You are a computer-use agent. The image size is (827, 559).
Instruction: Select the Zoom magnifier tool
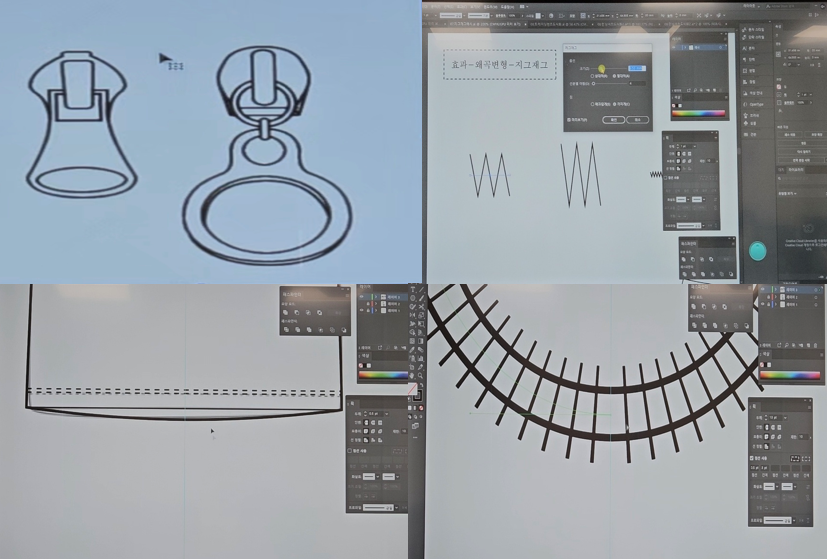pos(421,376)
